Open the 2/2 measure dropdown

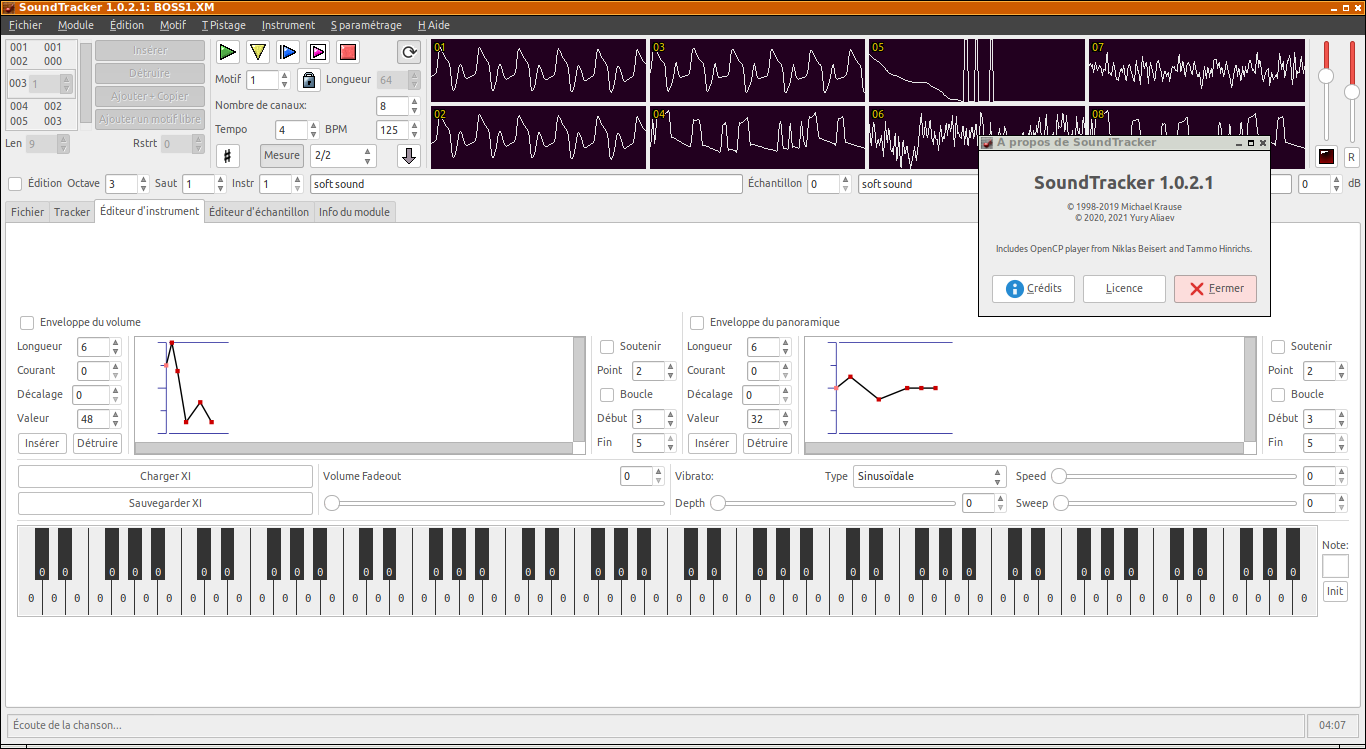coord(343,156)
